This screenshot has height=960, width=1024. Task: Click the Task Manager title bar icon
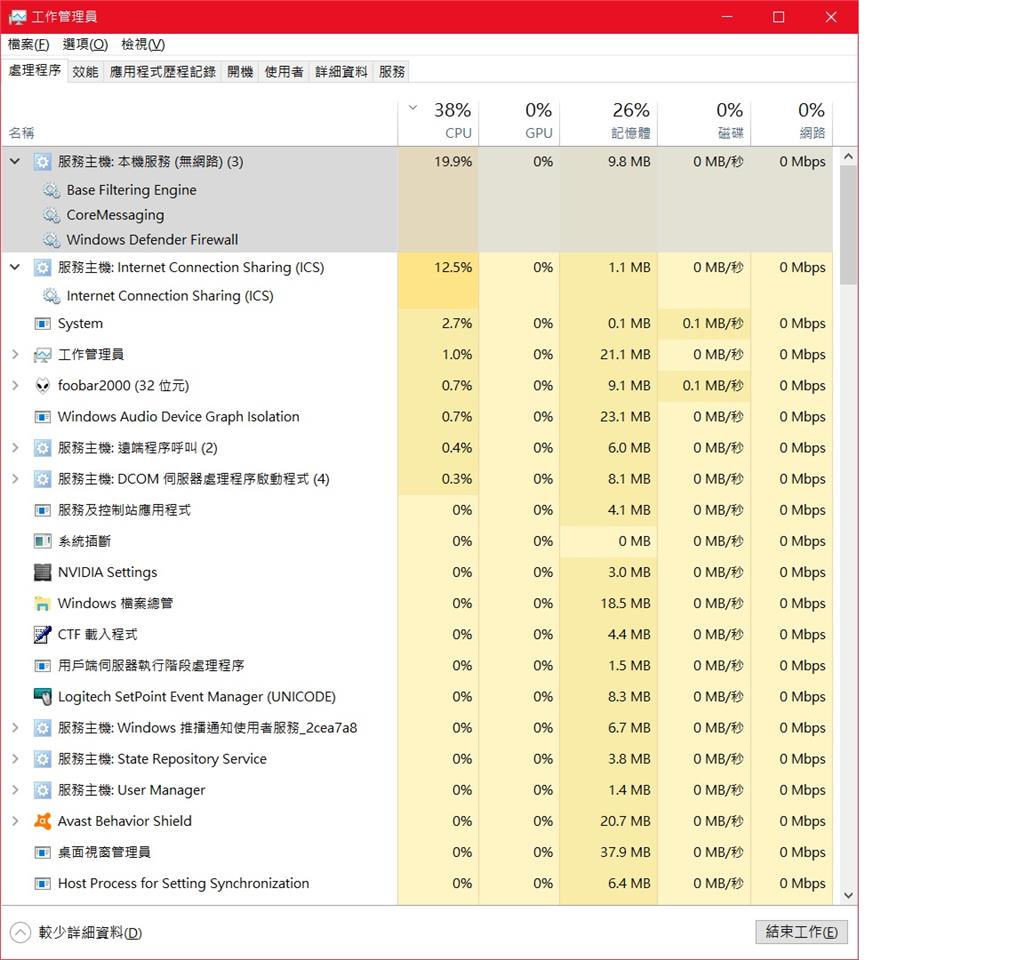coord(18,17)
